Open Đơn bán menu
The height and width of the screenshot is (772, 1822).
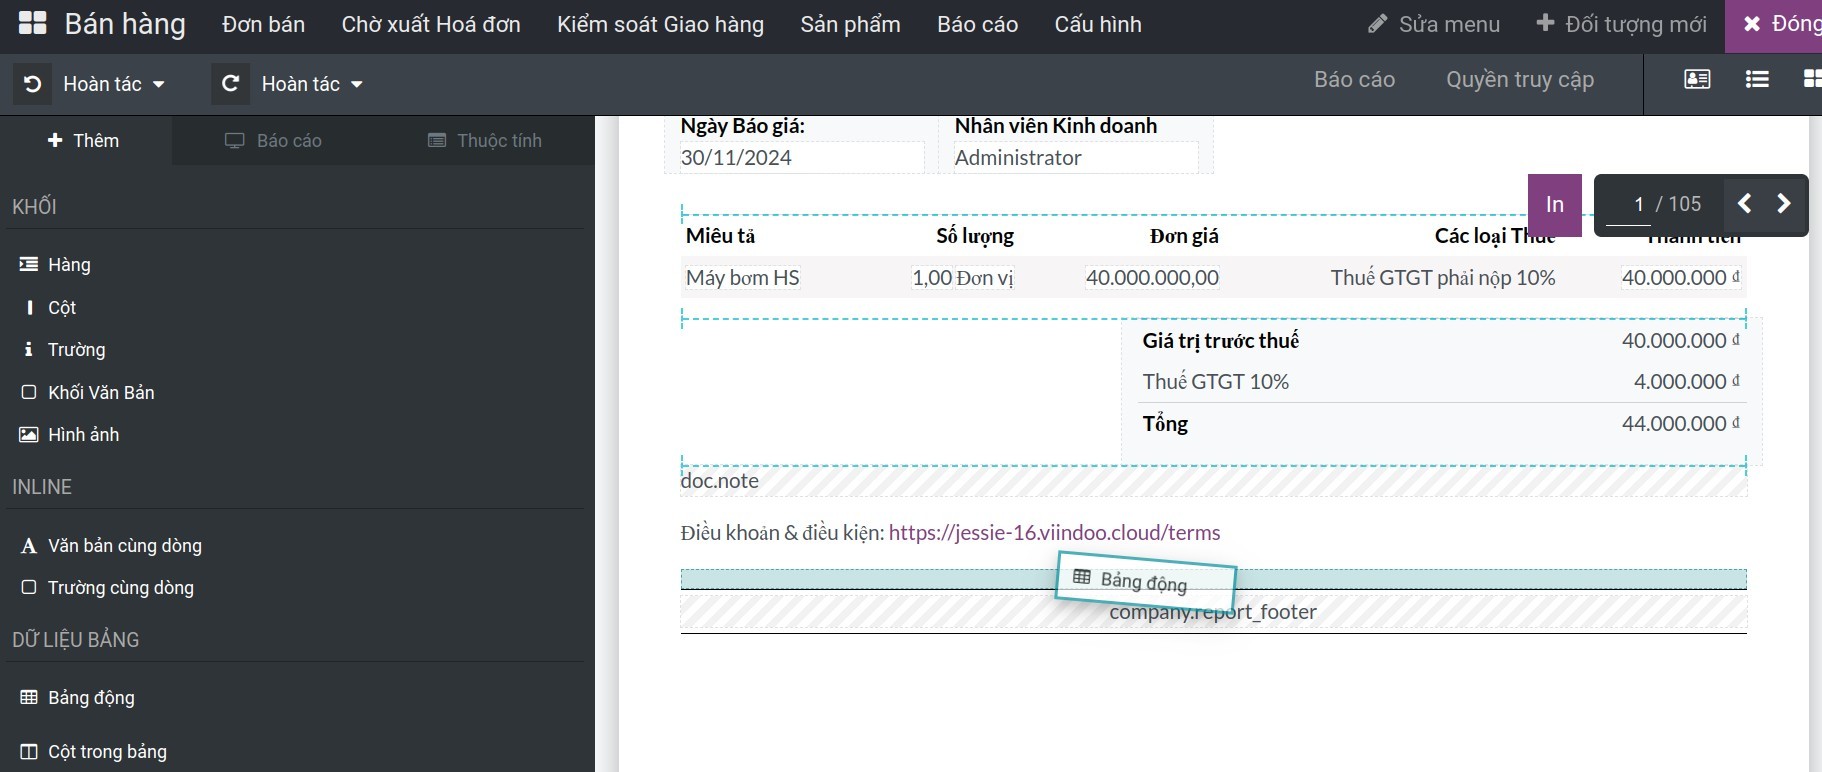click(263, 25)
